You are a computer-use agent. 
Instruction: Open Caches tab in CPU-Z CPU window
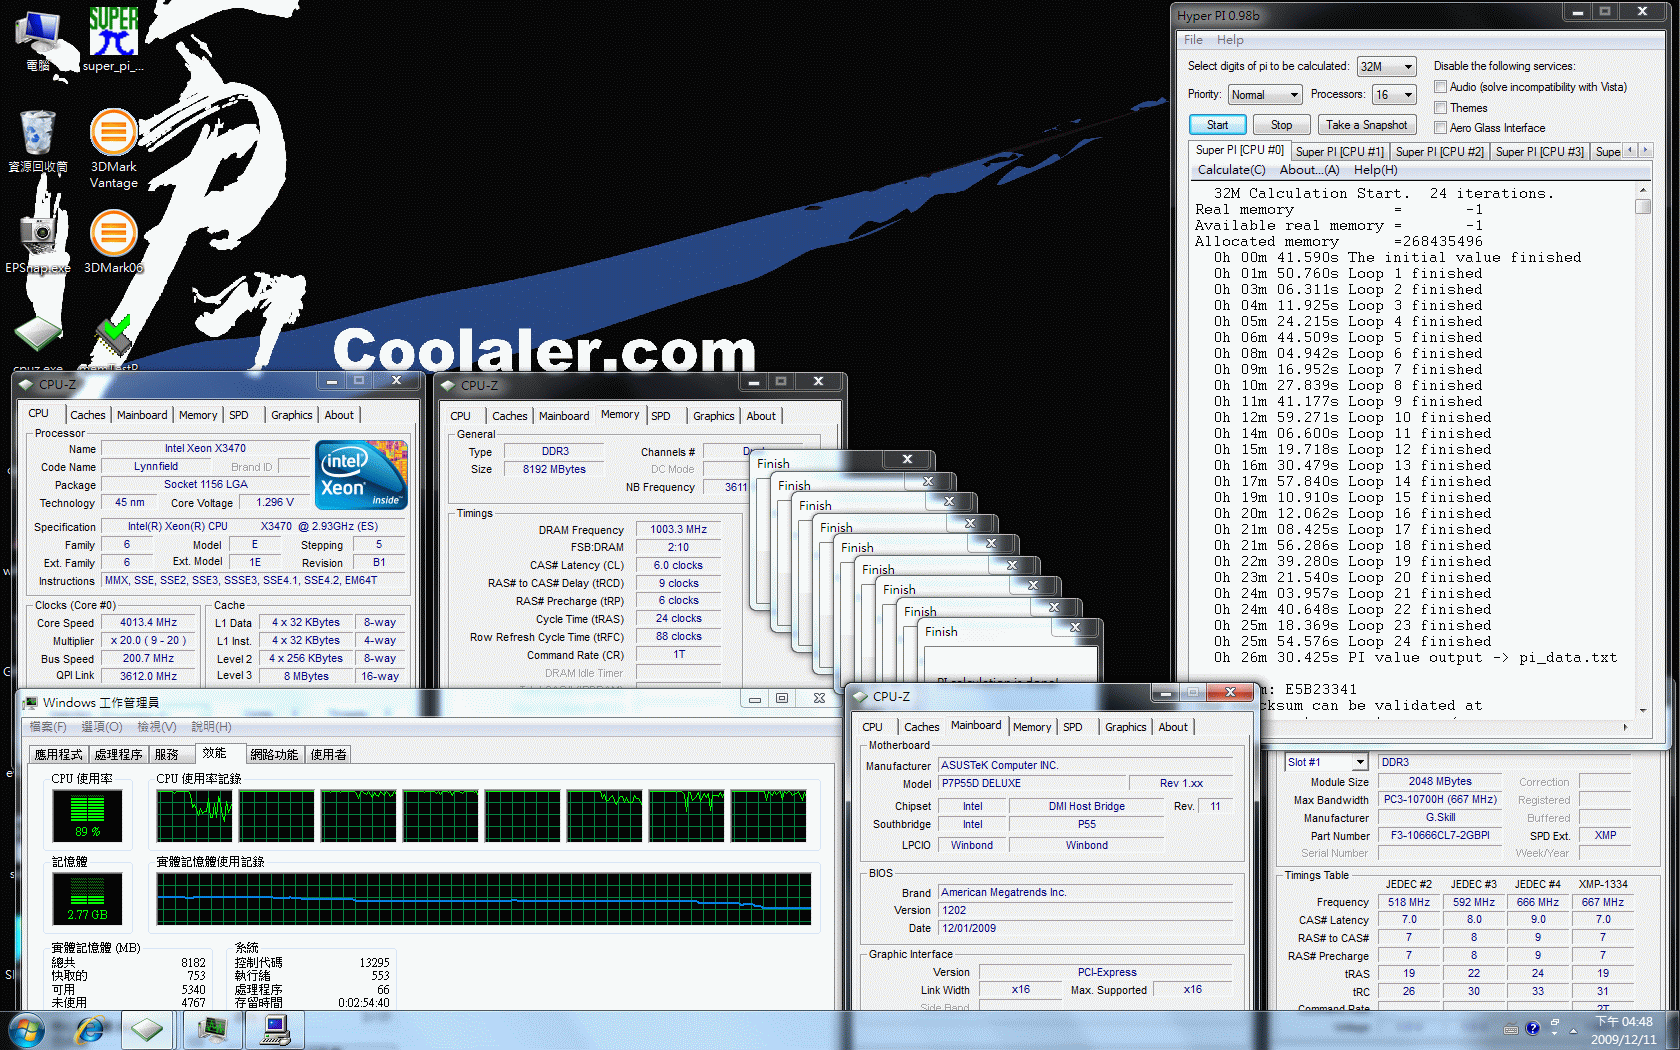(87, 415)
